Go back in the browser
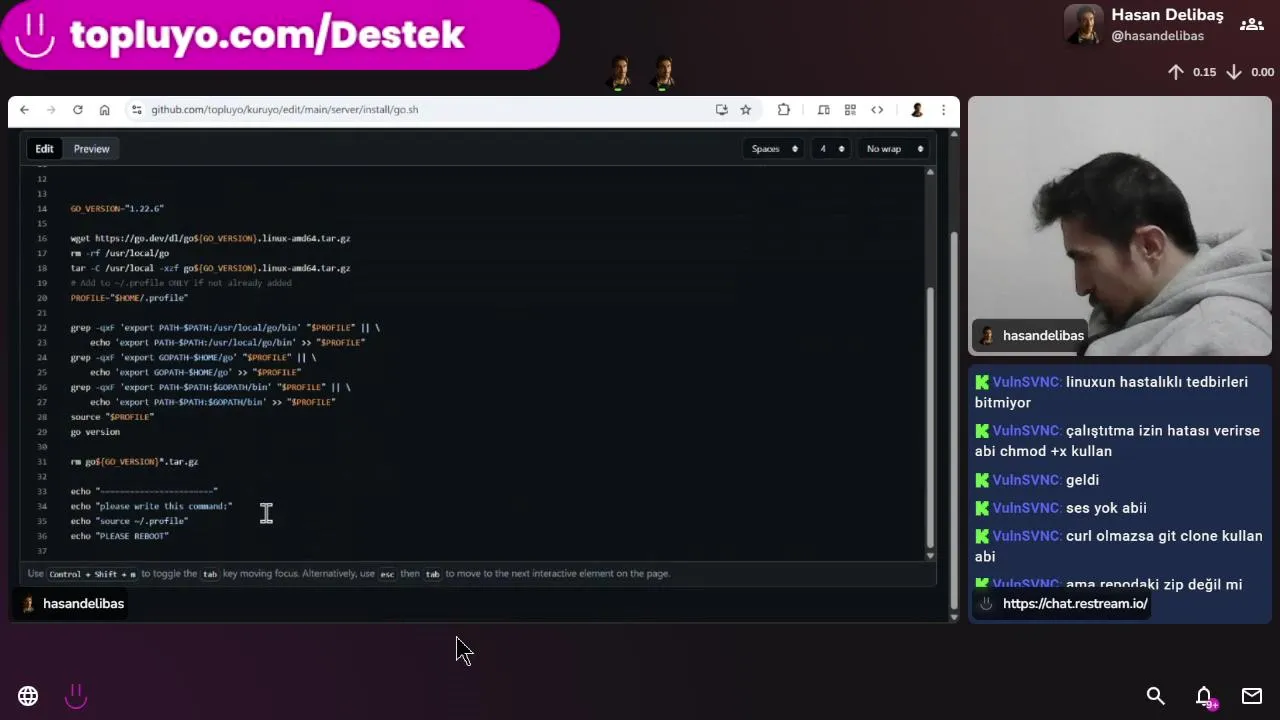Screen dimensions: 1280x720 (x=24, y=110)
